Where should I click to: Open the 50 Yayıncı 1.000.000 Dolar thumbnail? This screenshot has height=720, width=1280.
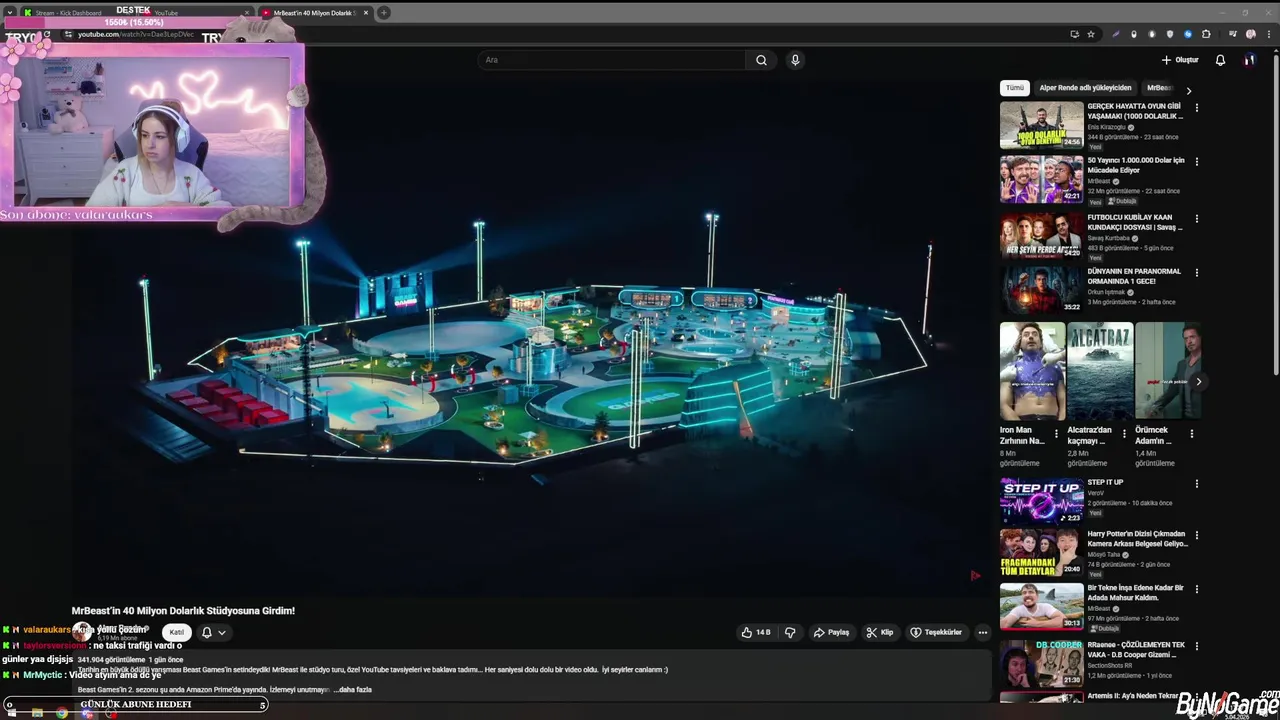(x=1041, y=179)
